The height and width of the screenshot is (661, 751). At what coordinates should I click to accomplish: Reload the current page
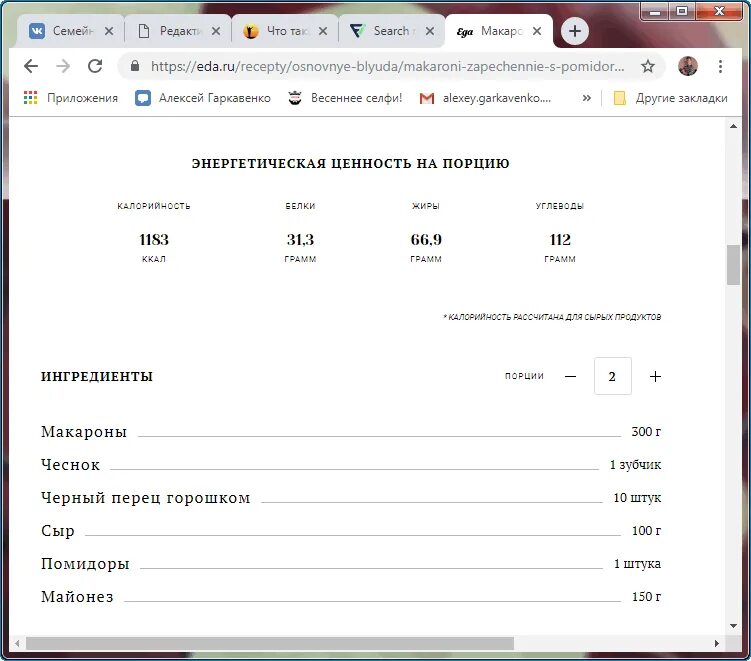[x=95, y=66]
